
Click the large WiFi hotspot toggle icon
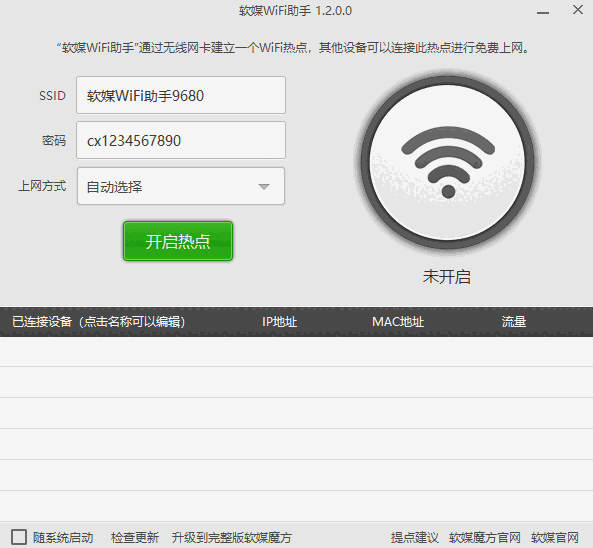[447, 162]
